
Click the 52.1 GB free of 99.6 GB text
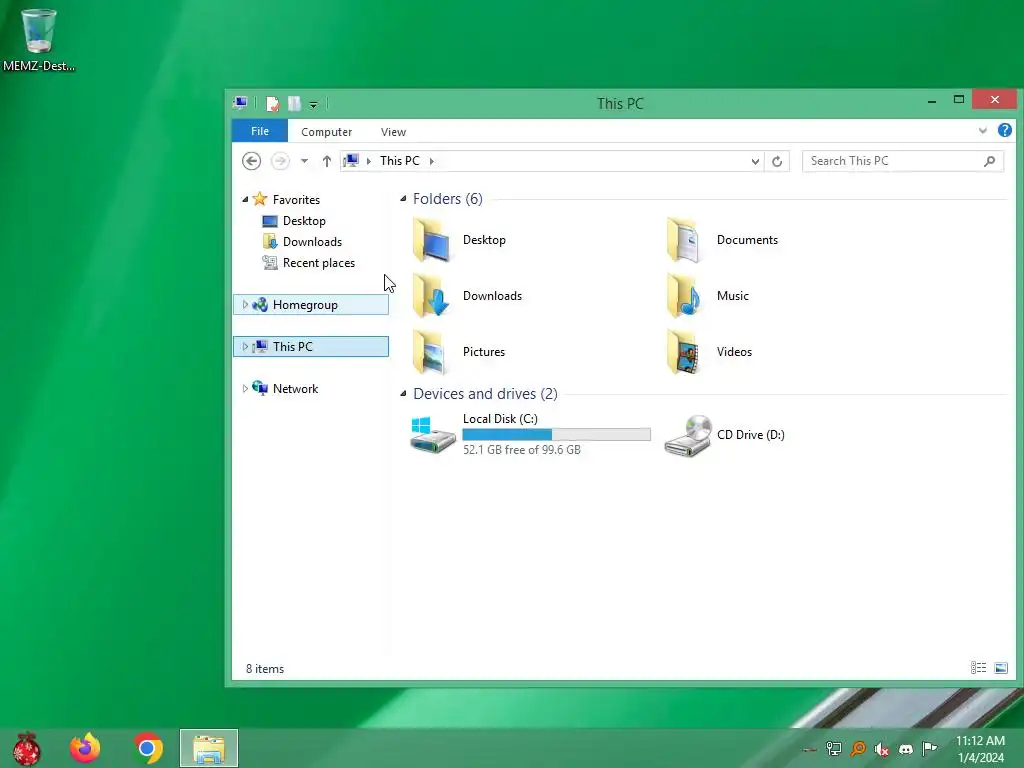point(522,450)
